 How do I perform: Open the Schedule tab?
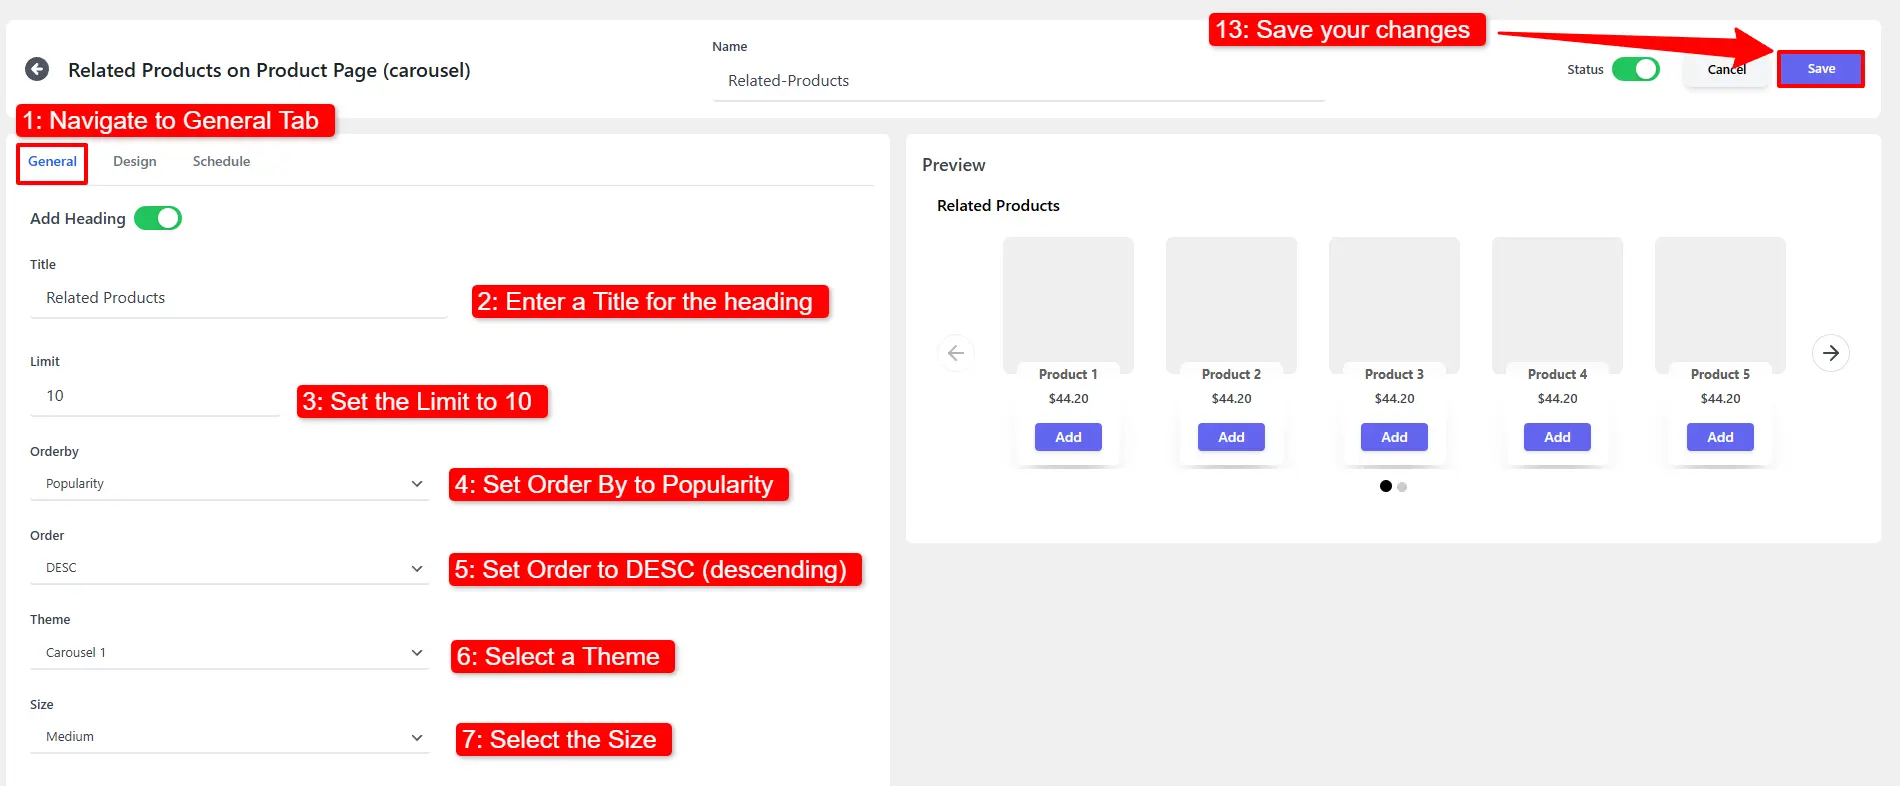[x=221, y=162]
